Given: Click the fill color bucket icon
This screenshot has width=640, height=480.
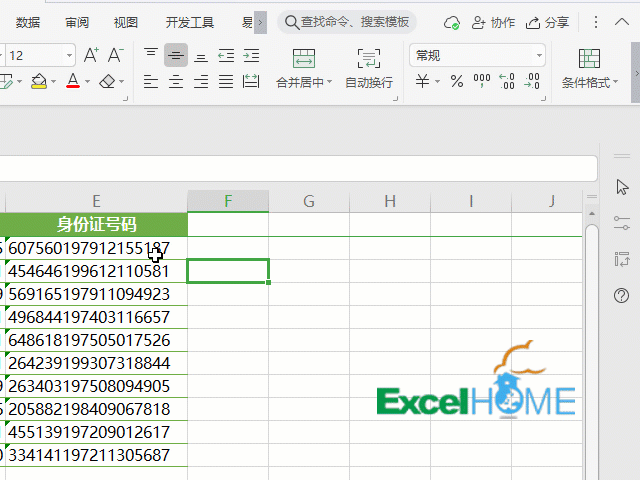Looking at the screenshot, I should [39, 81].
